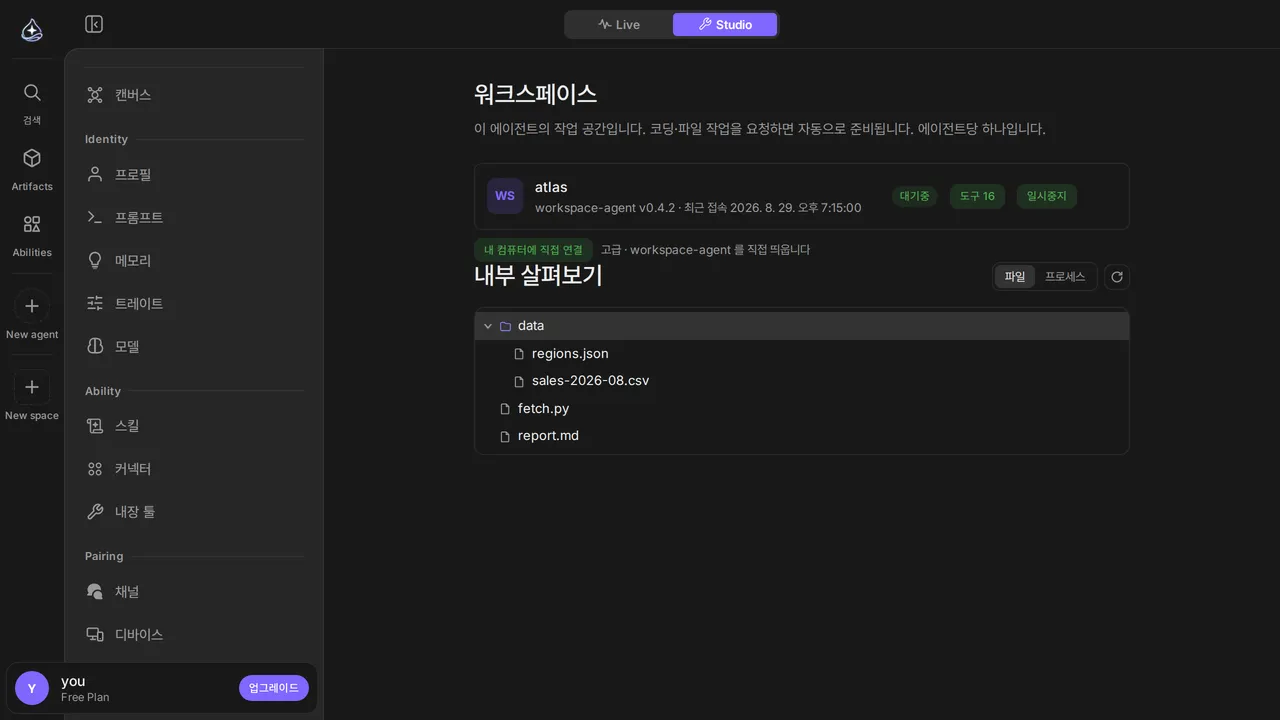
Task: Click the report.md file icon
Action: tap(505, 436)
